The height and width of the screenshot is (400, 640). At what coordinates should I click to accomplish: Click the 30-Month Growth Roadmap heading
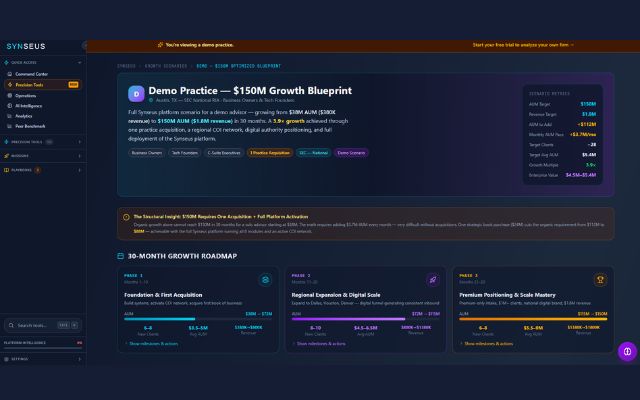click(182, 256)
